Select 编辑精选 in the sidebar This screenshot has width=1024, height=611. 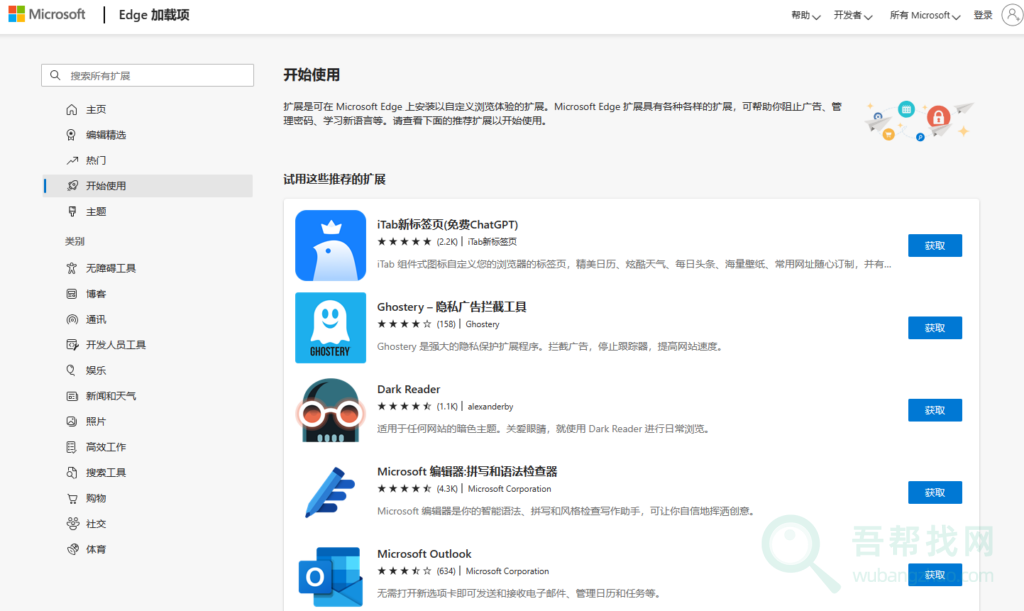105,135
